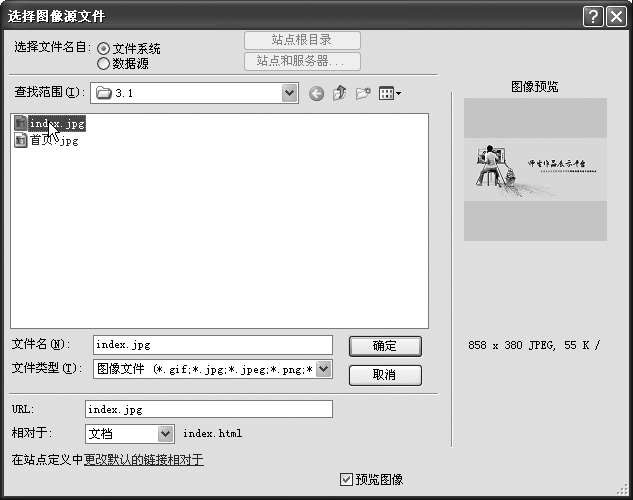Open the 相对于 文档 dropdown
This screenshot has width=633, height=500.
[166, 434]
